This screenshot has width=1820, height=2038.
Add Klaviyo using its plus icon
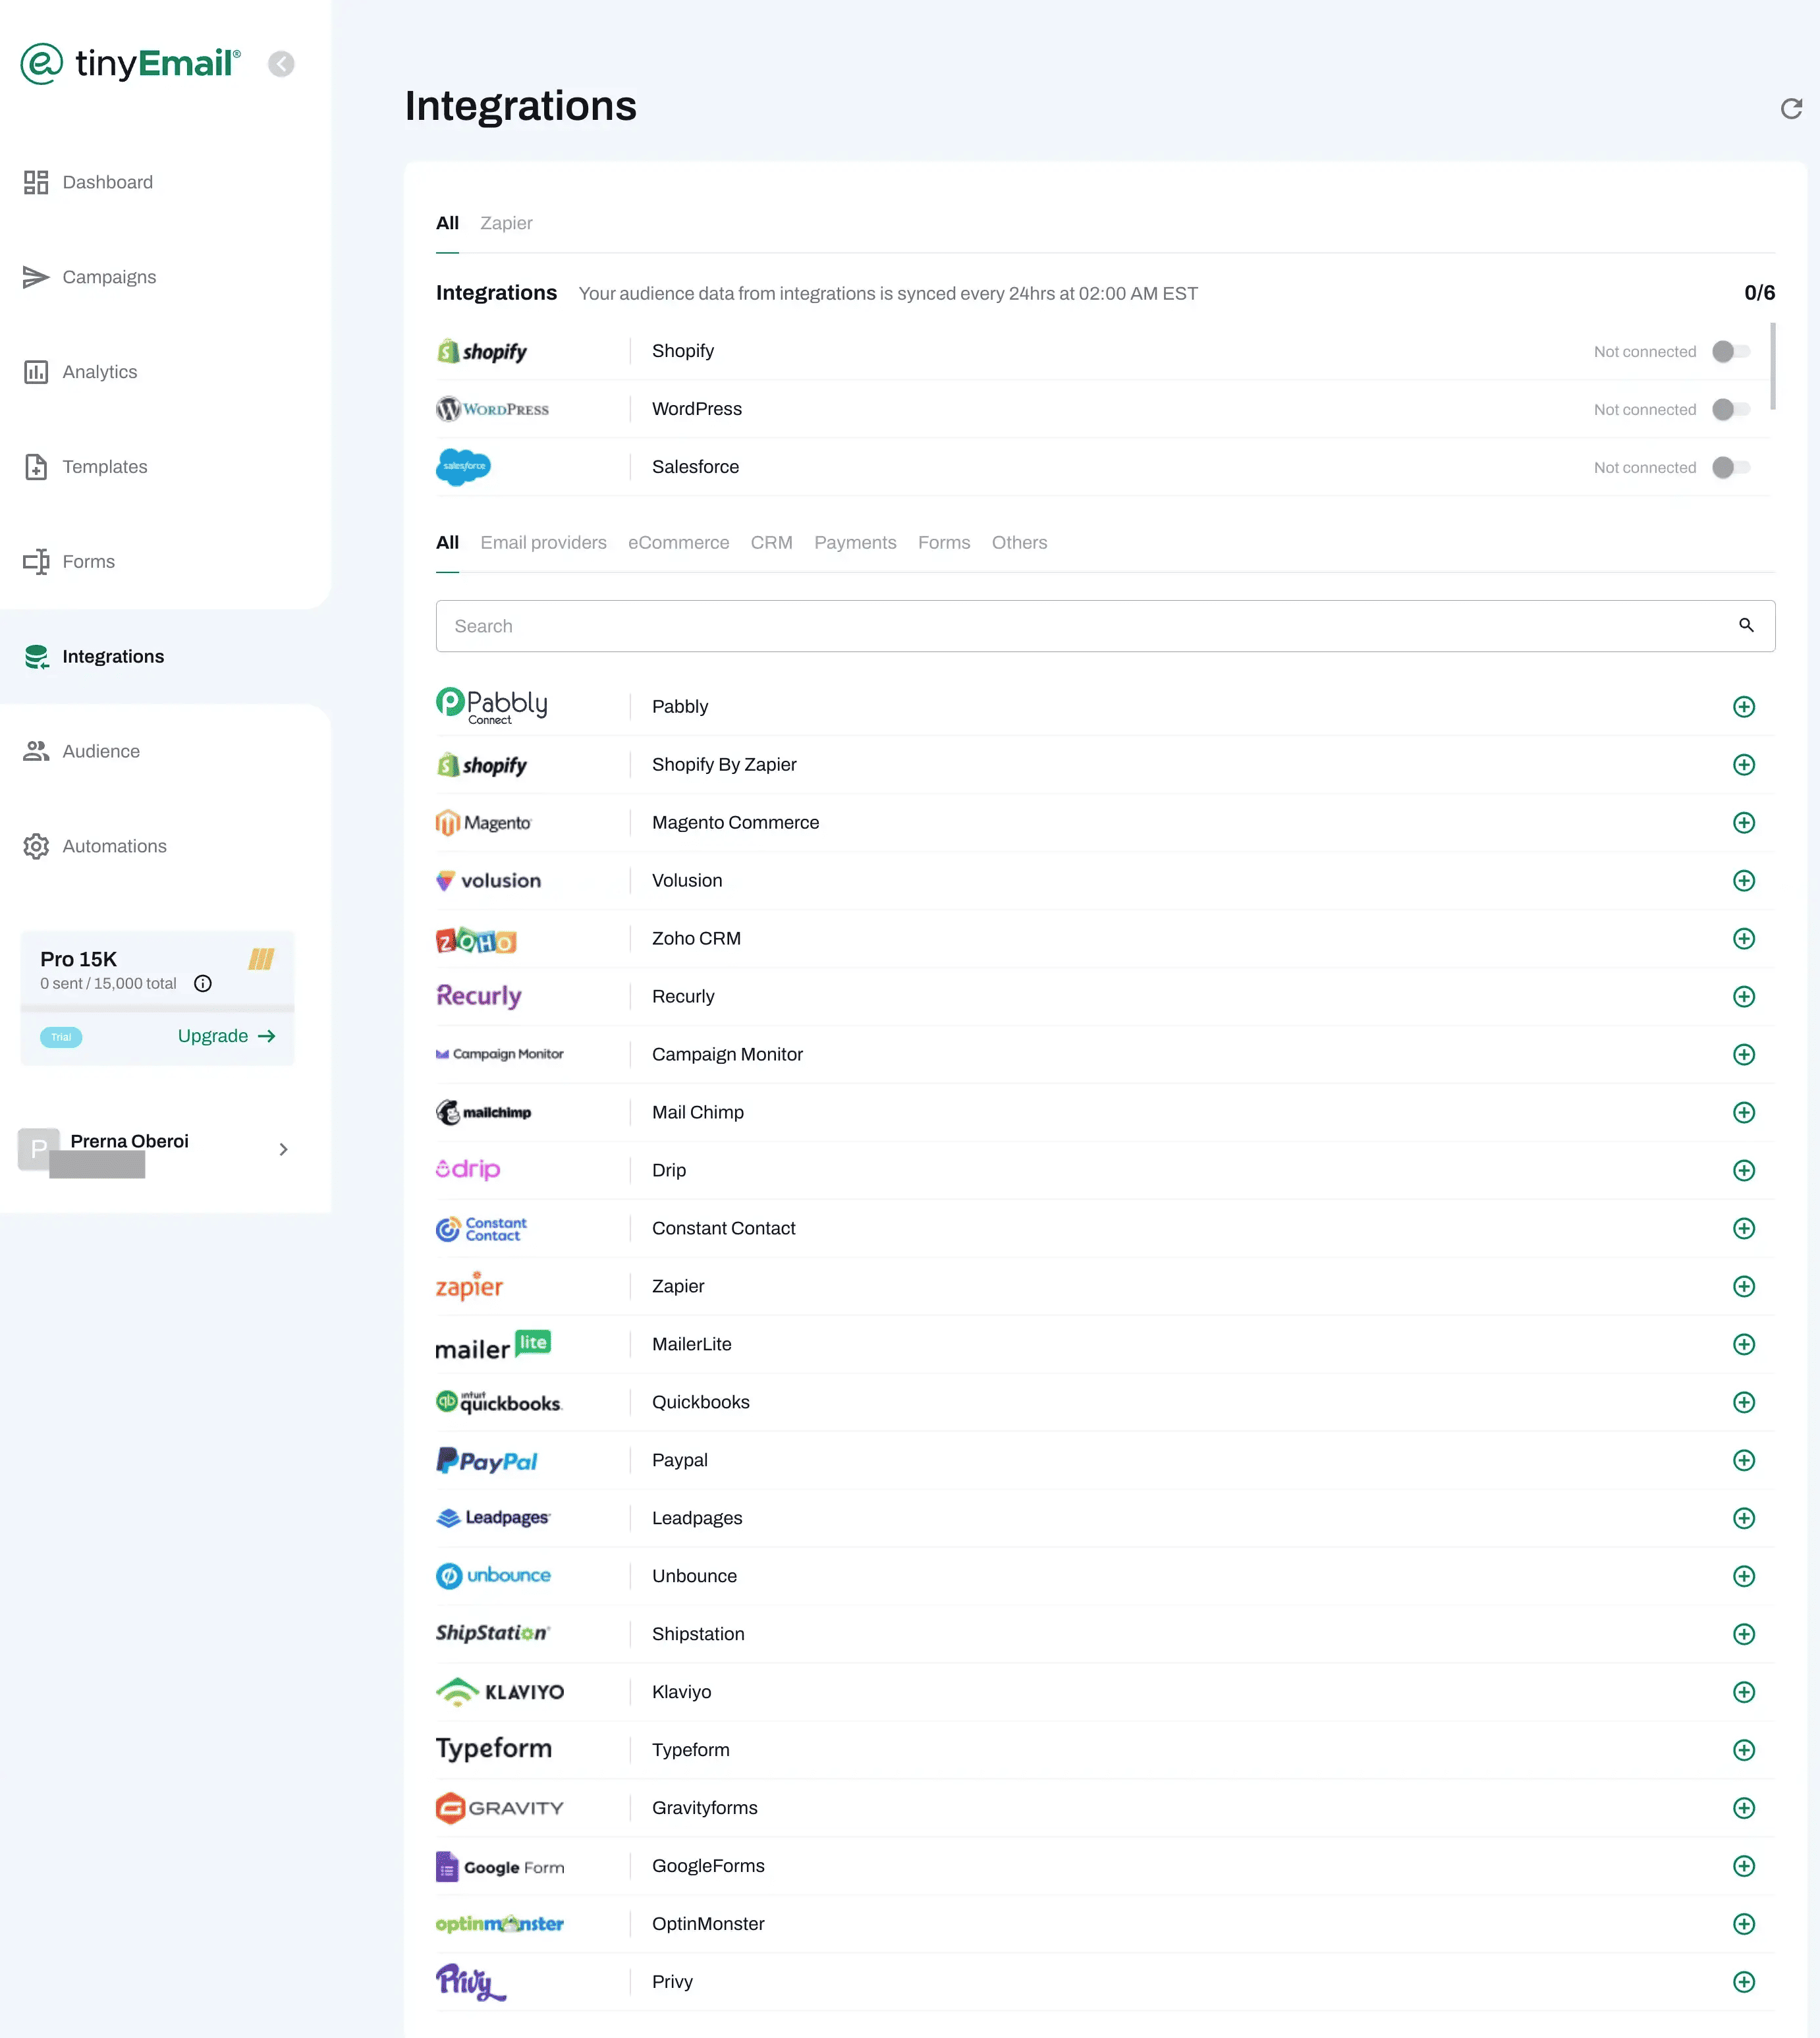[1743, 1692]
